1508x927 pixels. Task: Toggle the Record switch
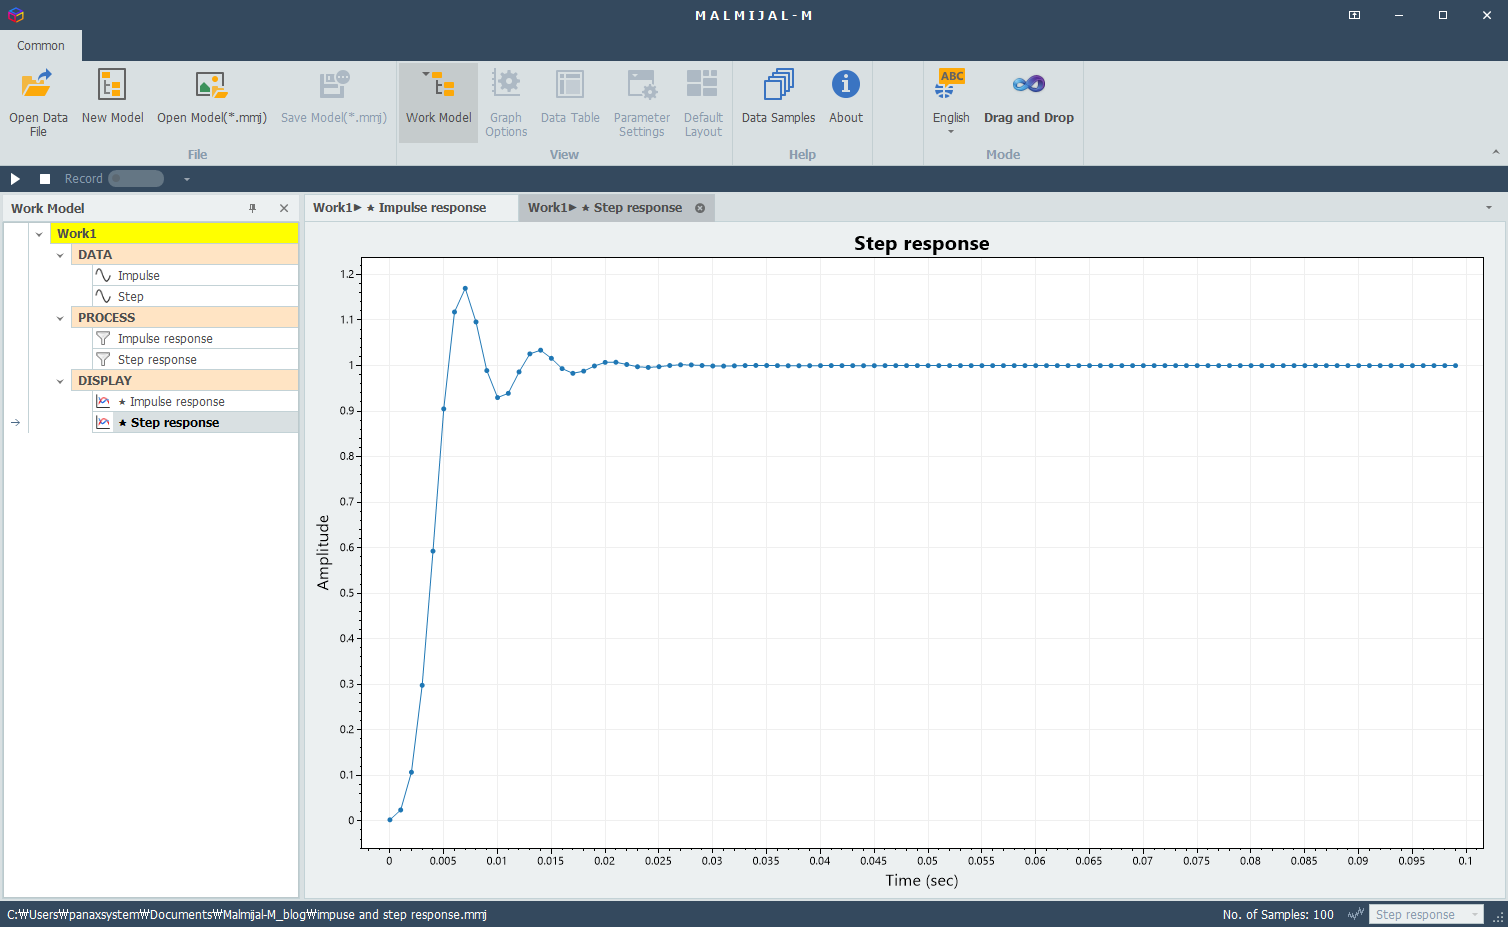(136, 179)
